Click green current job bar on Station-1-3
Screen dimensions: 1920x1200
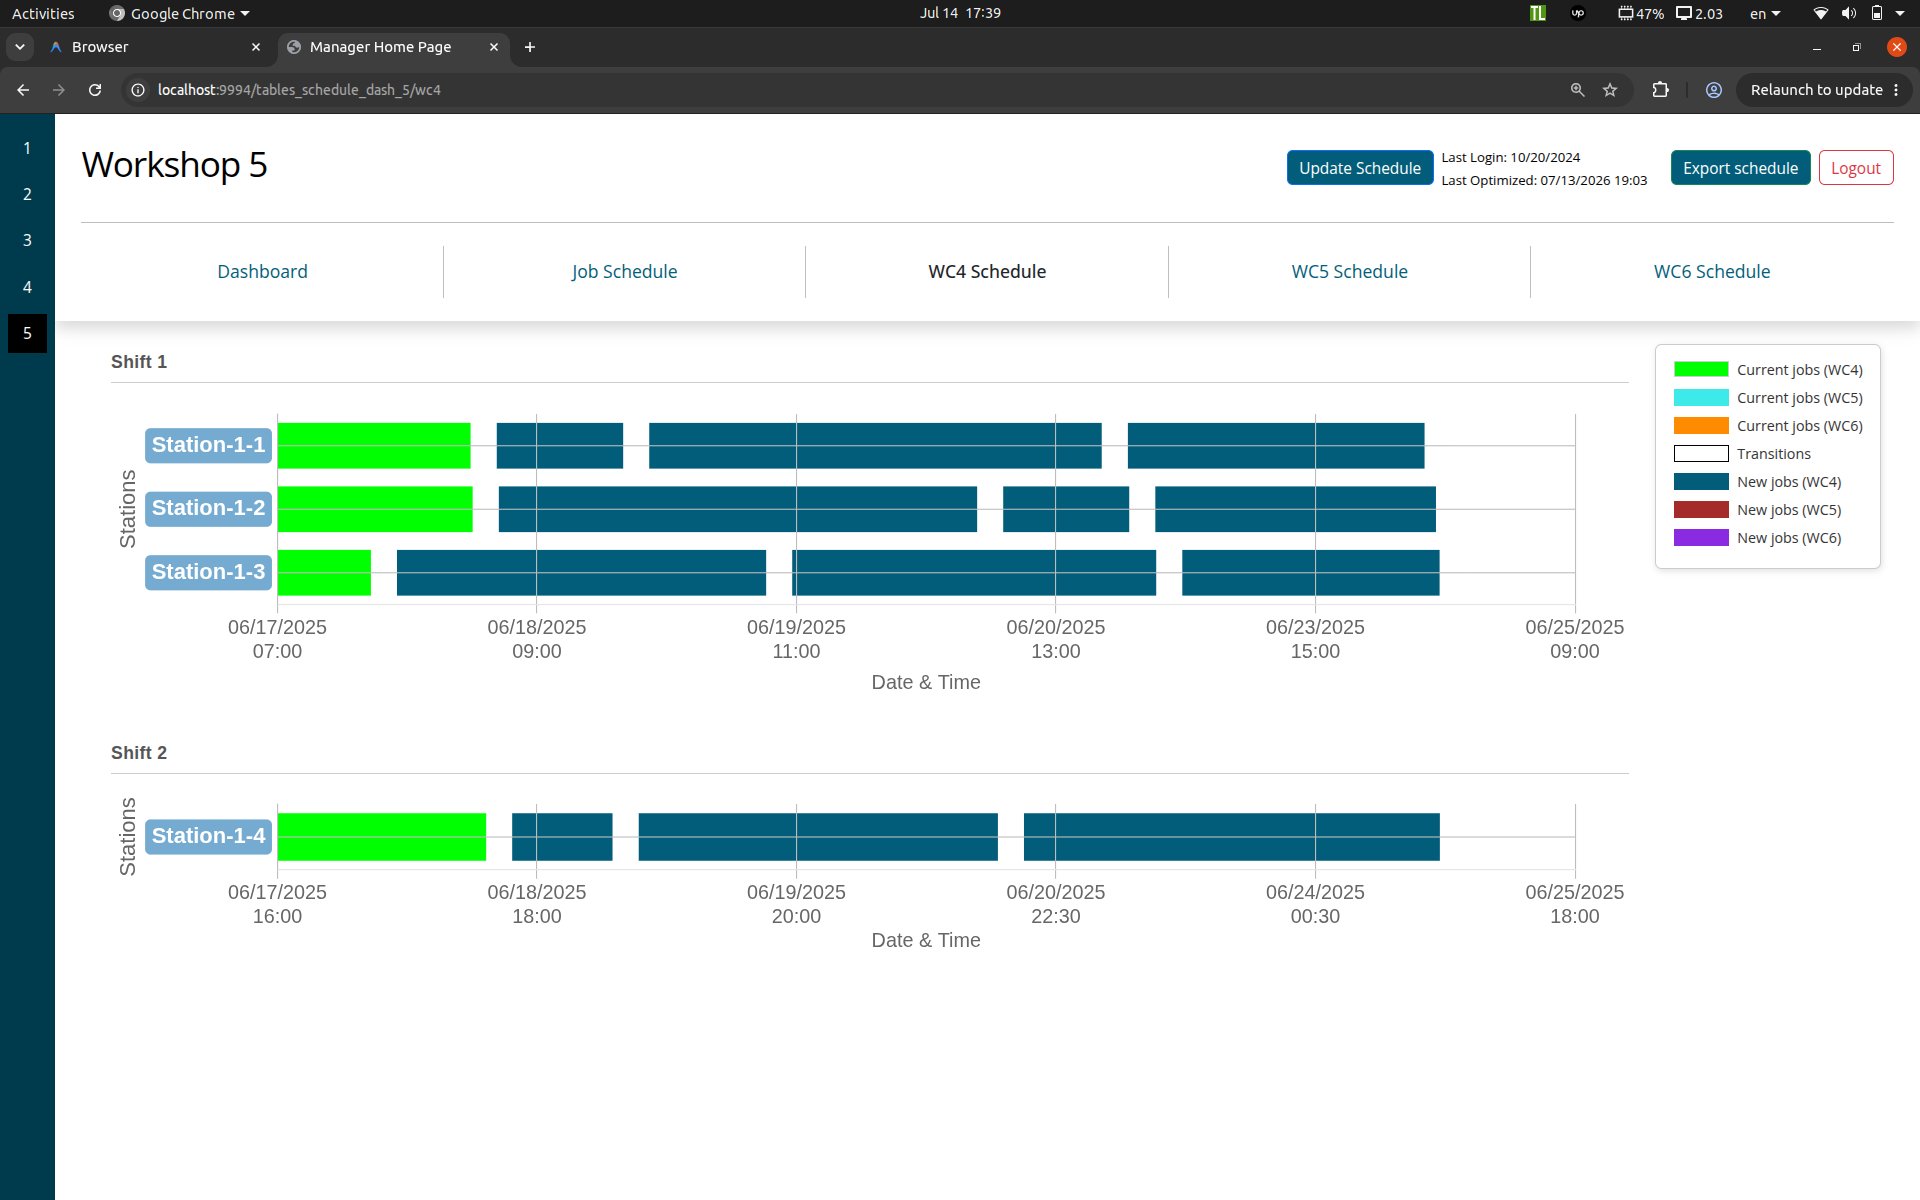[324, 572]
